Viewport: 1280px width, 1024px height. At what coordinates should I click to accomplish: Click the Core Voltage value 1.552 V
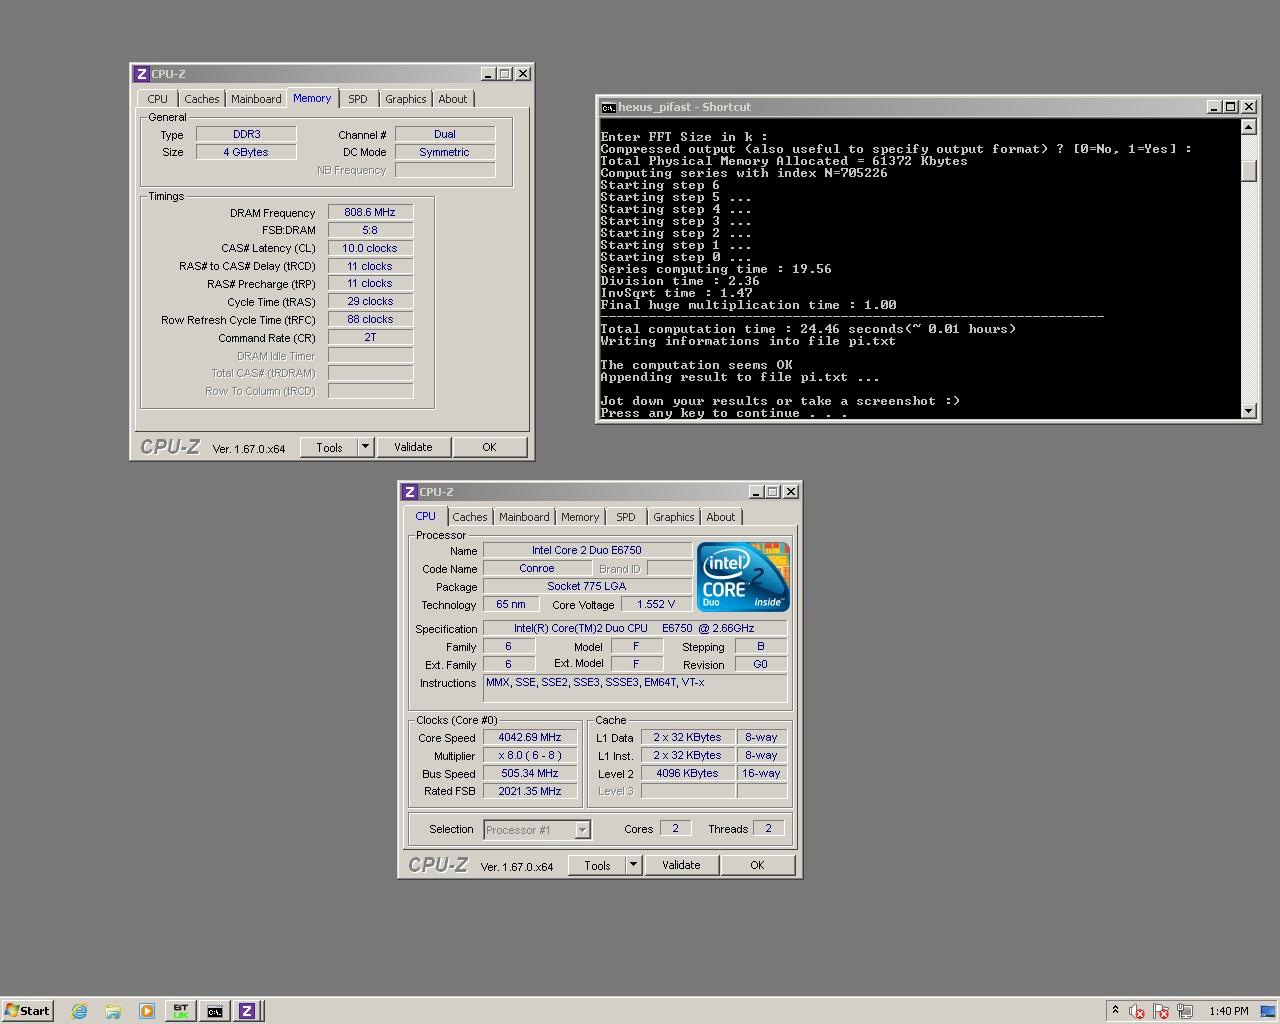[656, 604]
